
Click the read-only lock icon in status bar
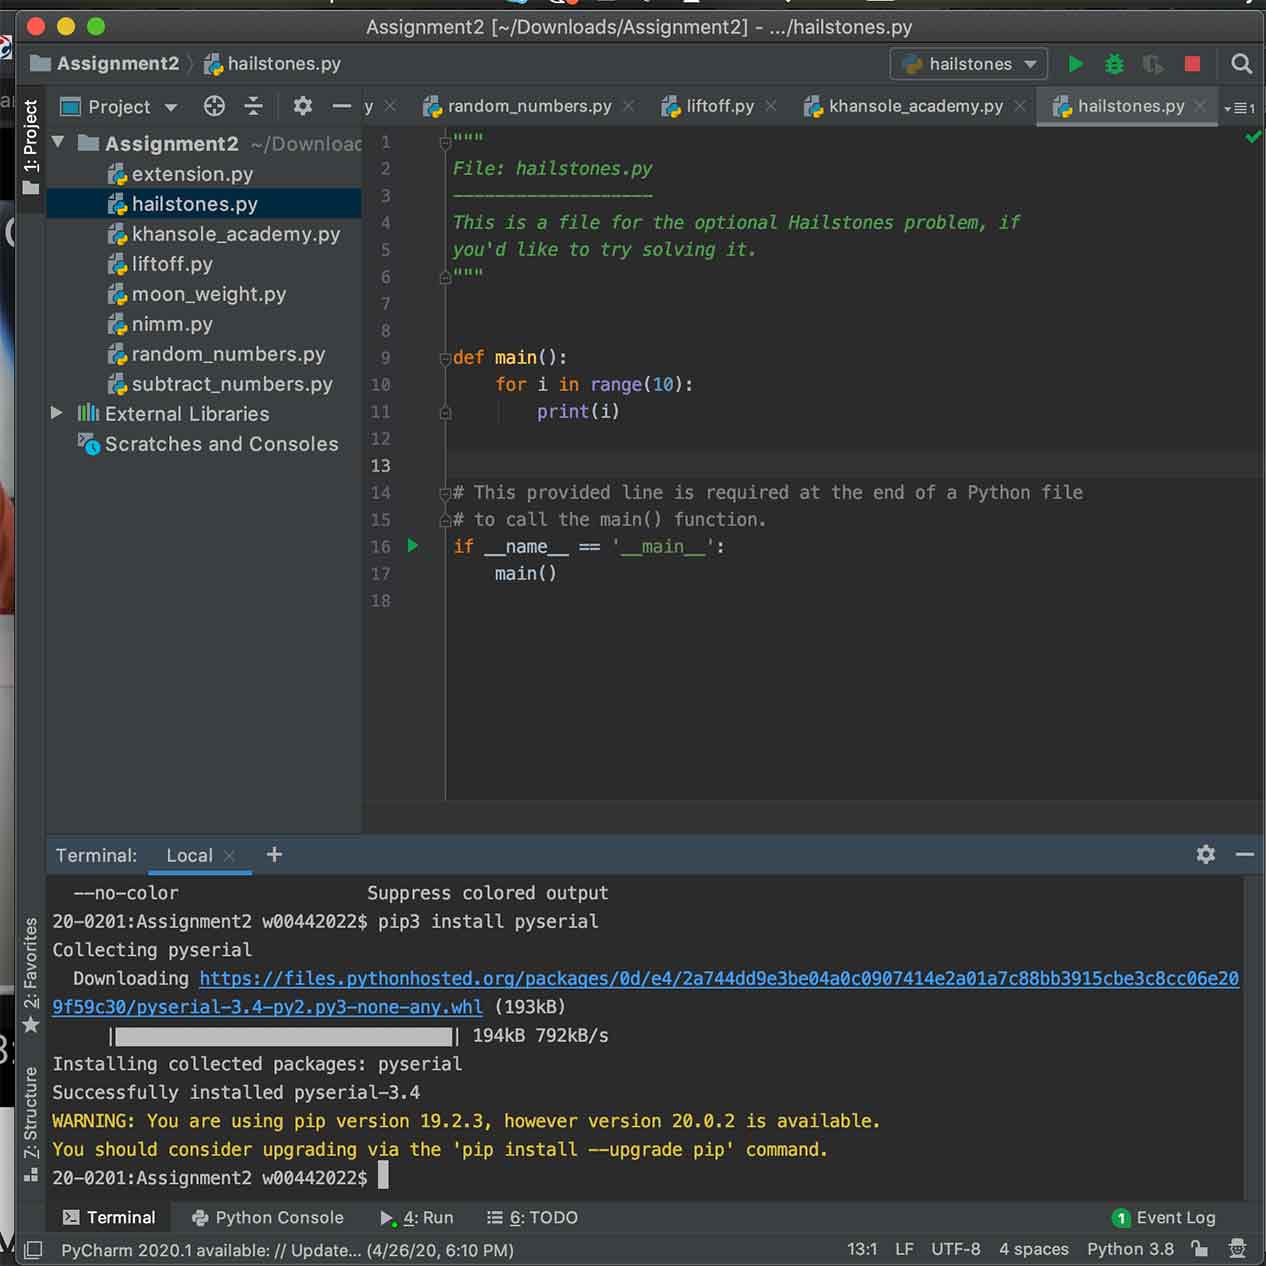pyautogui.click(x=1199, y=1249)
